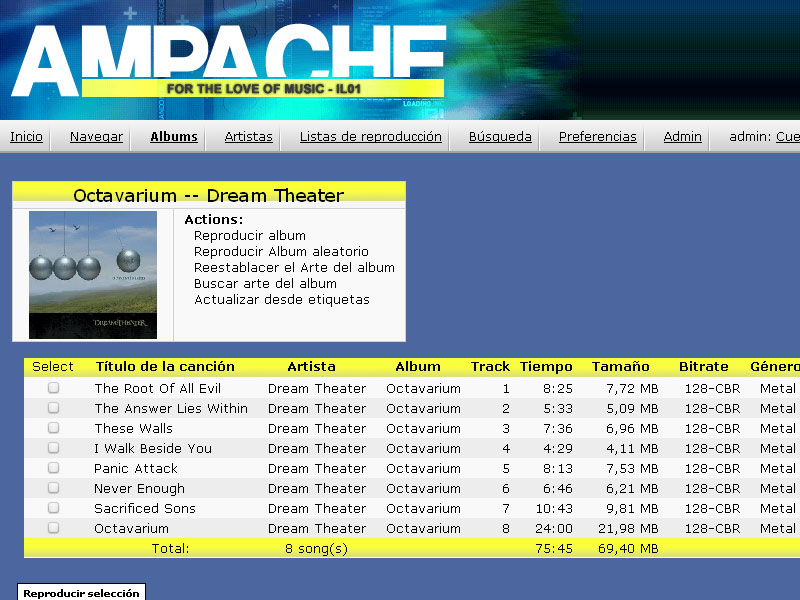Click Reproducir album action

(x=250, y=236)
